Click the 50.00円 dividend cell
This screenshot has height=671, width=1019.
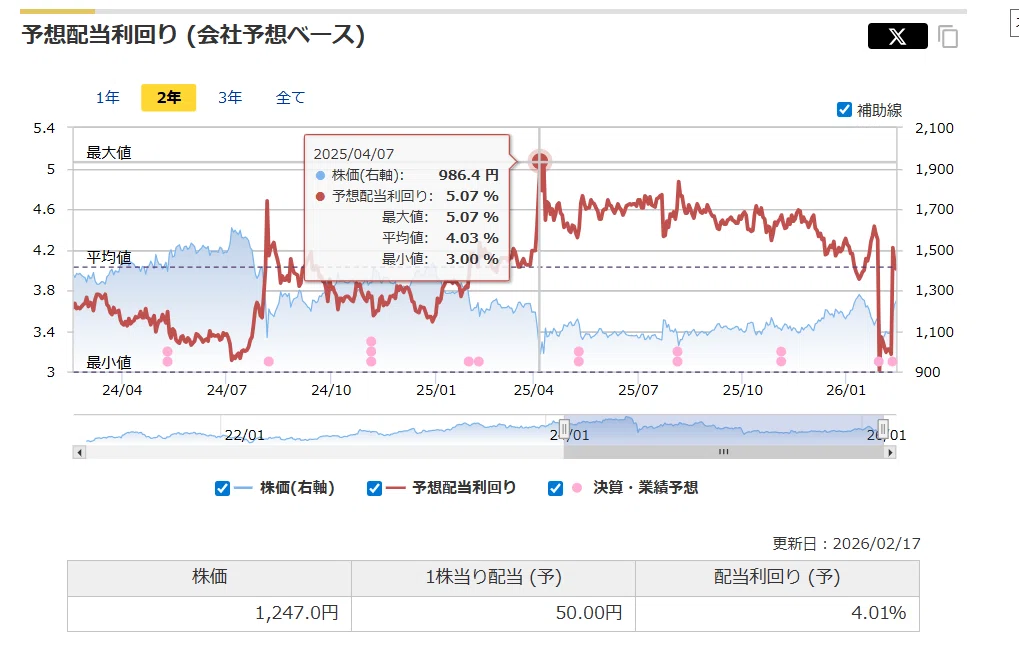pos(493,613)
